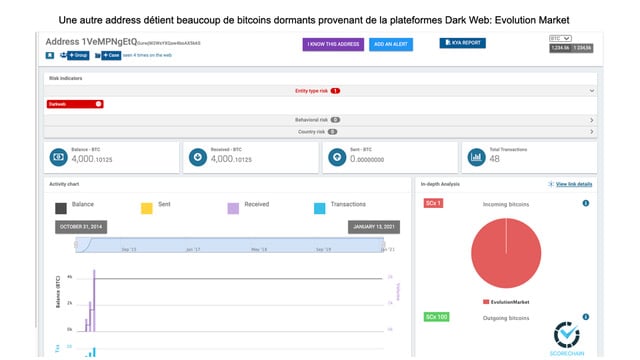Click the Balance BTC wallet icon

(x=58, y=157)
